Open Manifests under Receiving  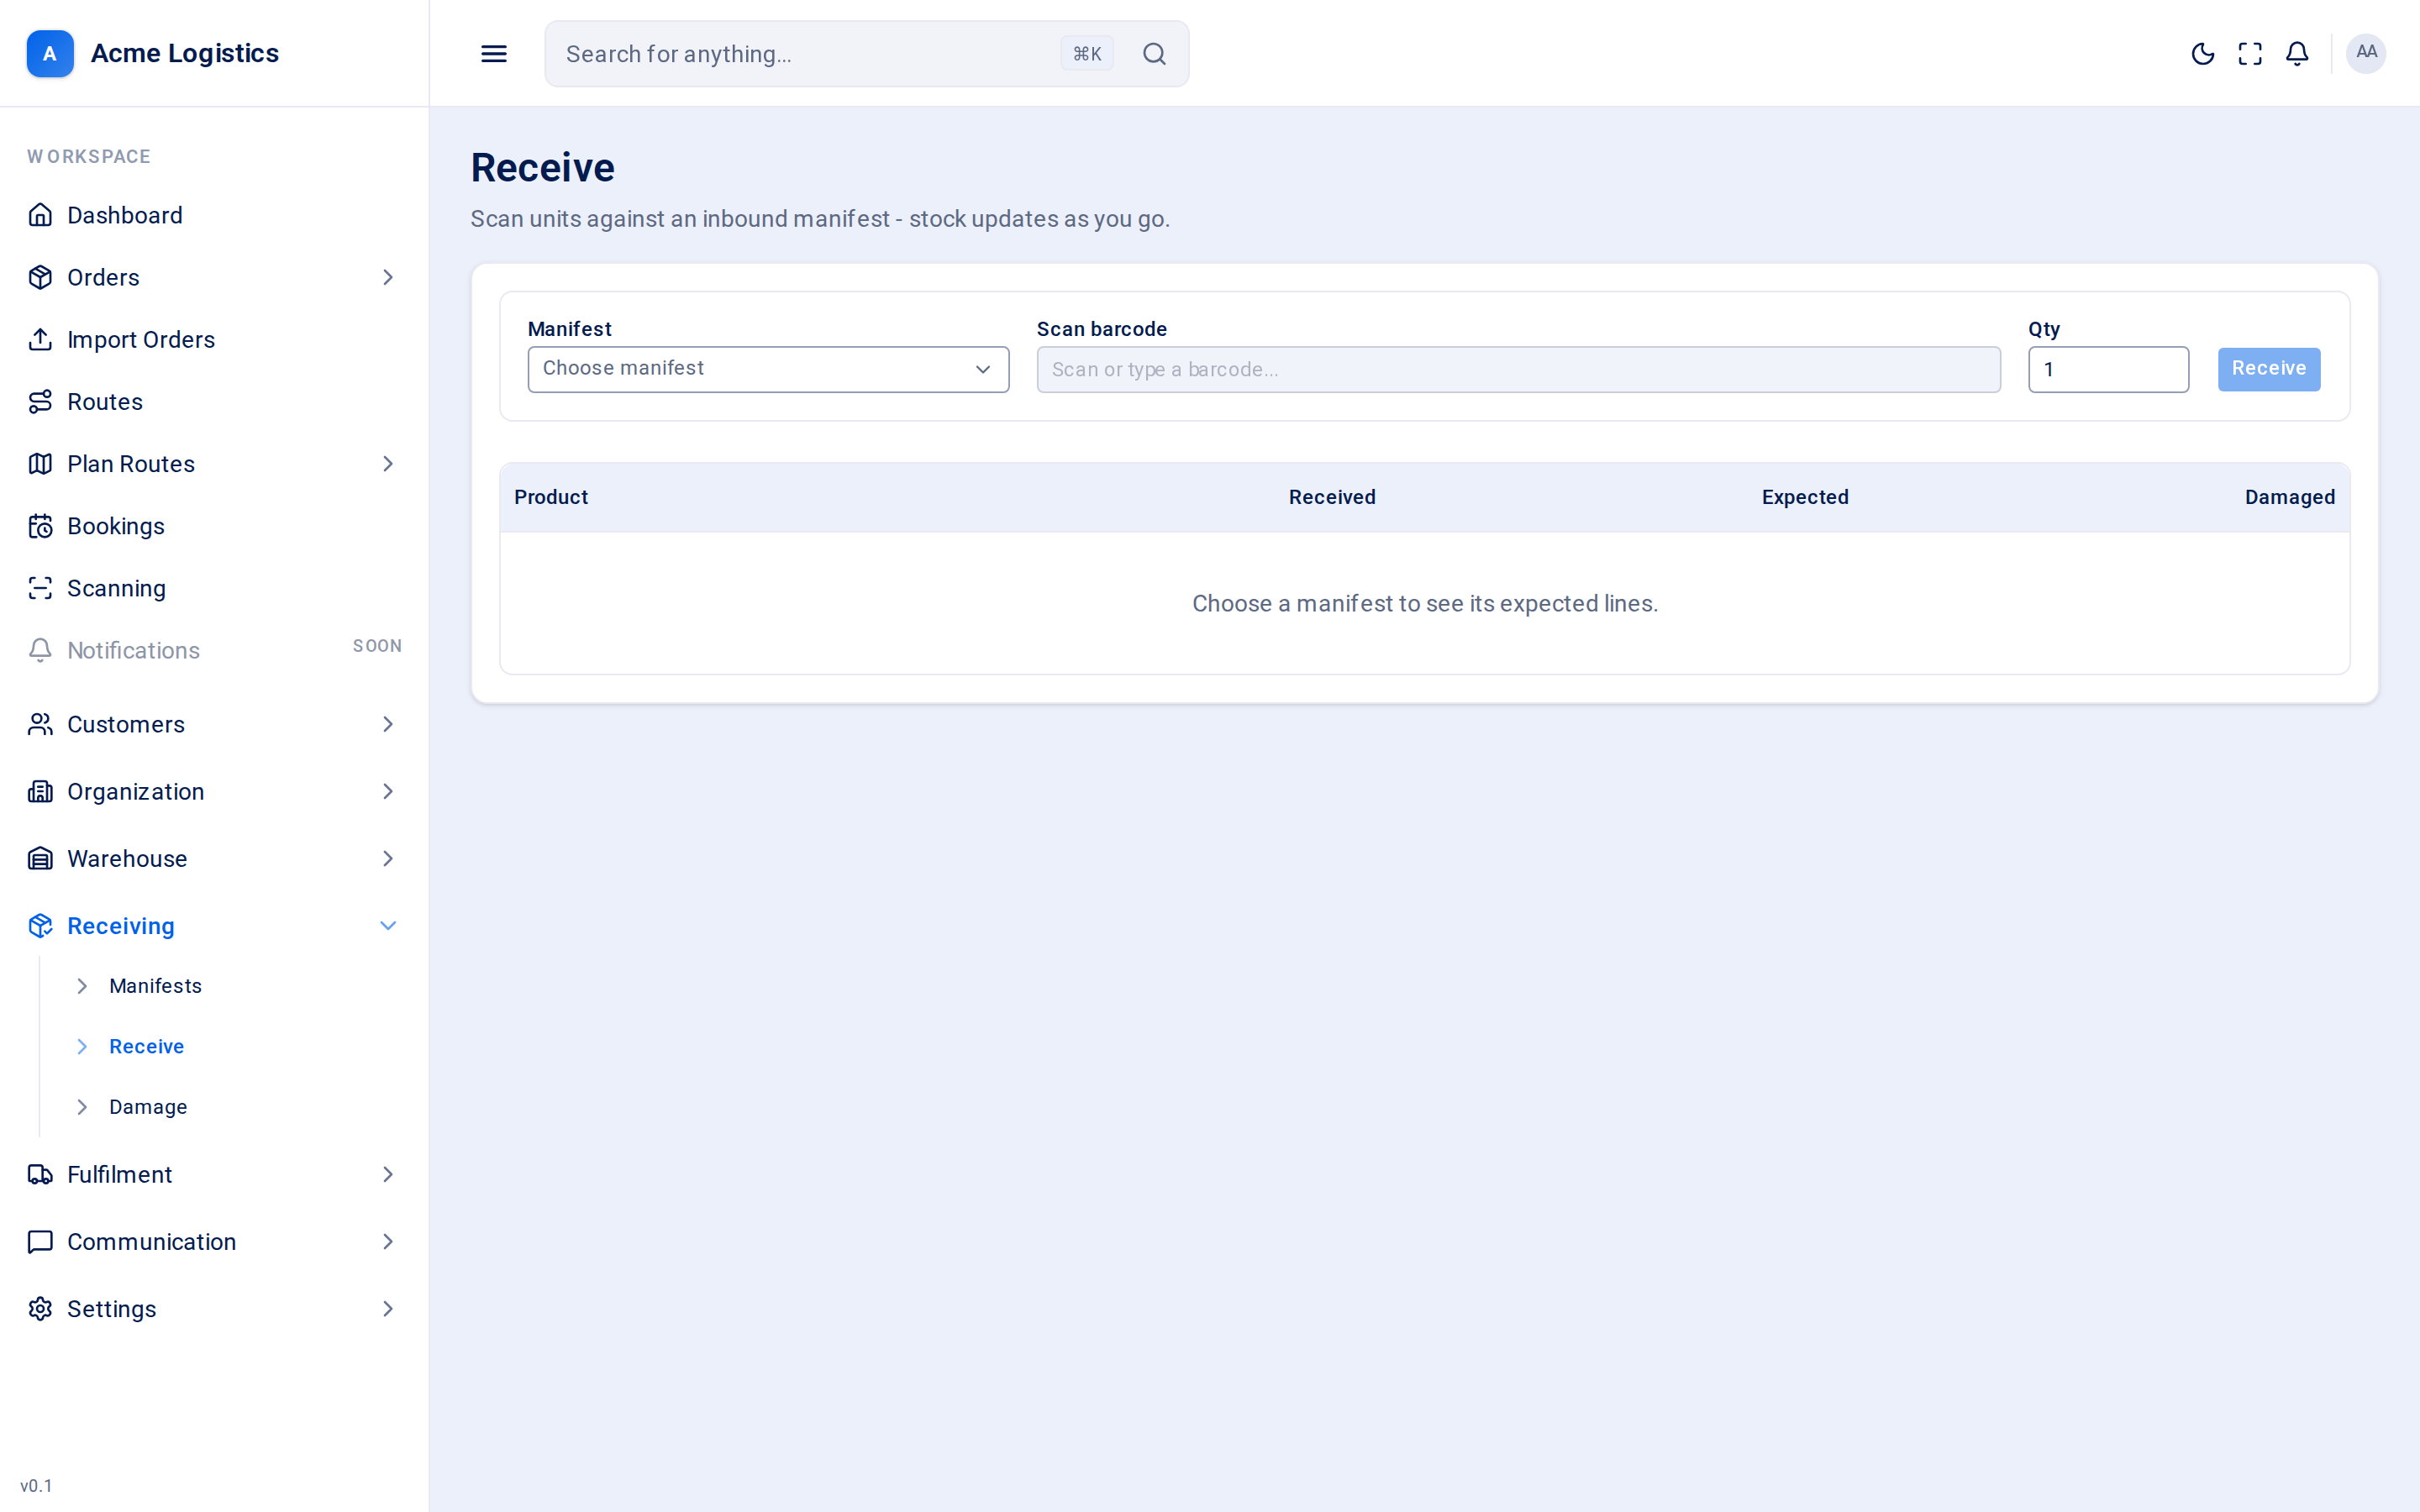pyautogui.click(x=155, y=986)
